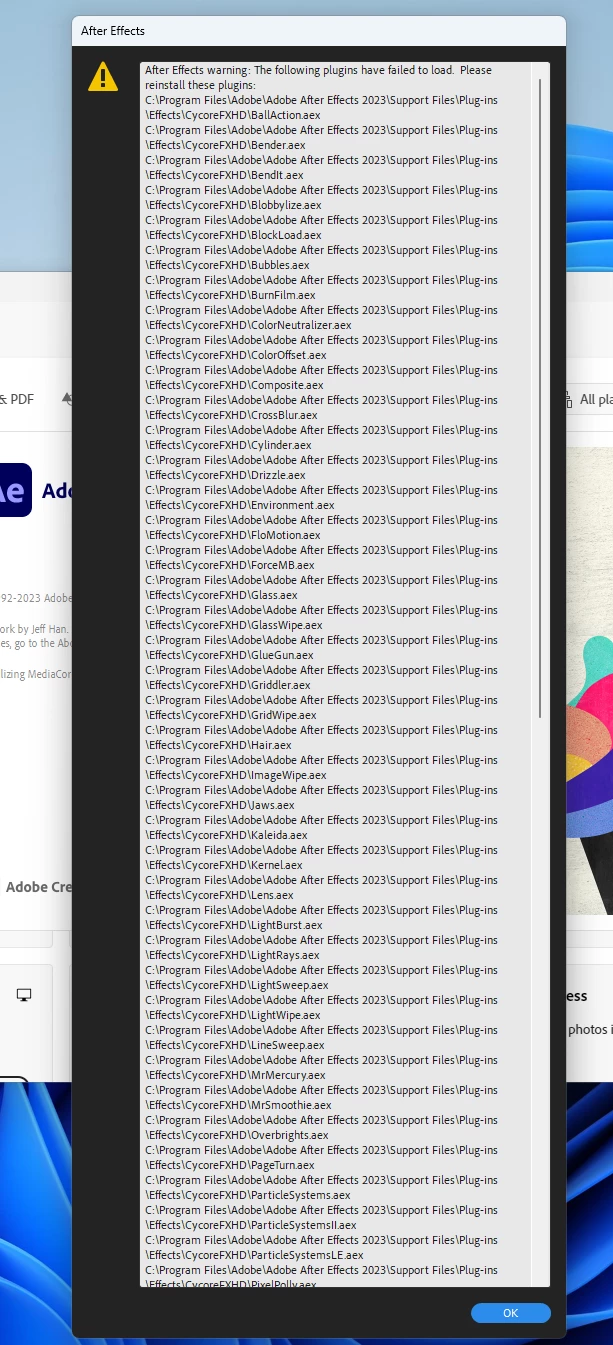Click the Overbrights.aex plugin line
The height and width of the screenshot is (1345, 613).
click(237, 1135)
